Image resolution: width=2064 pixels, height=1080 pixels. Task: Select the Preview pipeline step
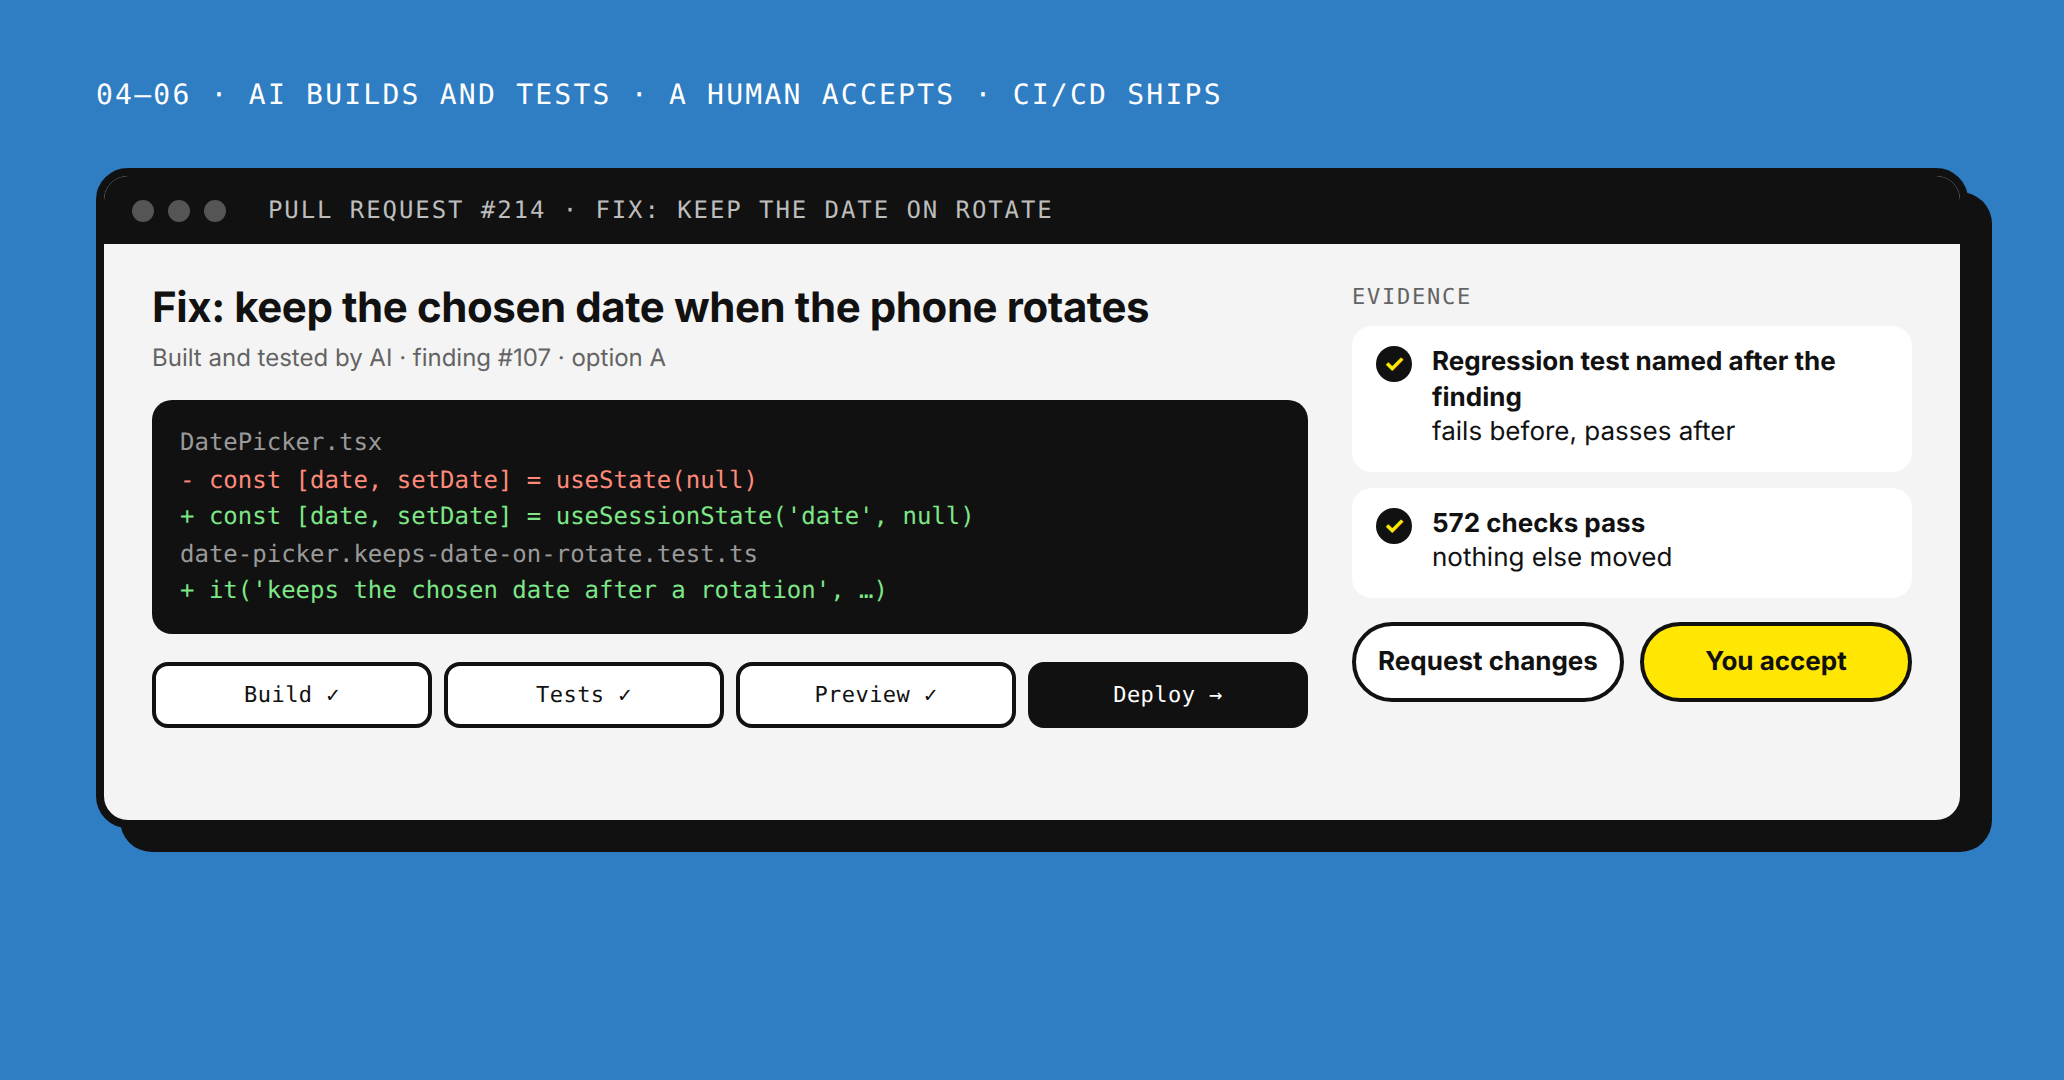tap(875, 695)
